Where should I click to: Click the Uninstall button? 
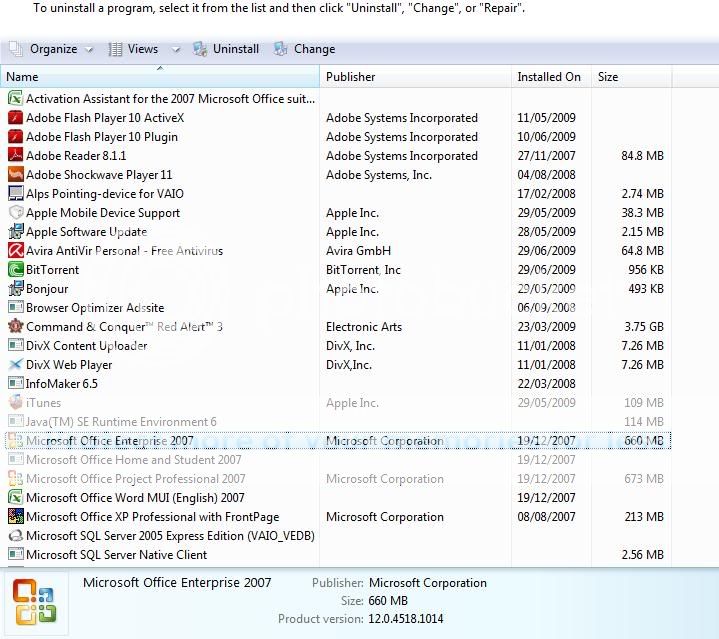coord(226,49)
